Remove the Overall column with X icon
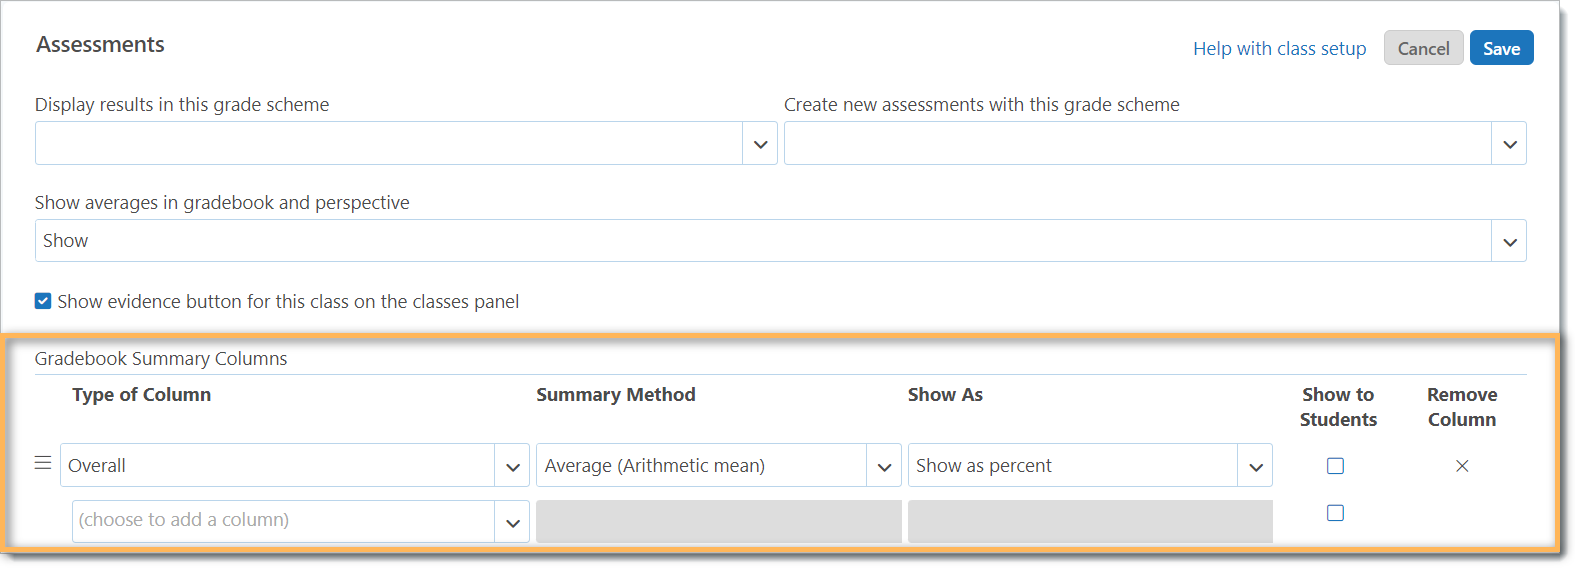Image resolution: width=1575 pixels, height=569 pixels. point(1462,466)
